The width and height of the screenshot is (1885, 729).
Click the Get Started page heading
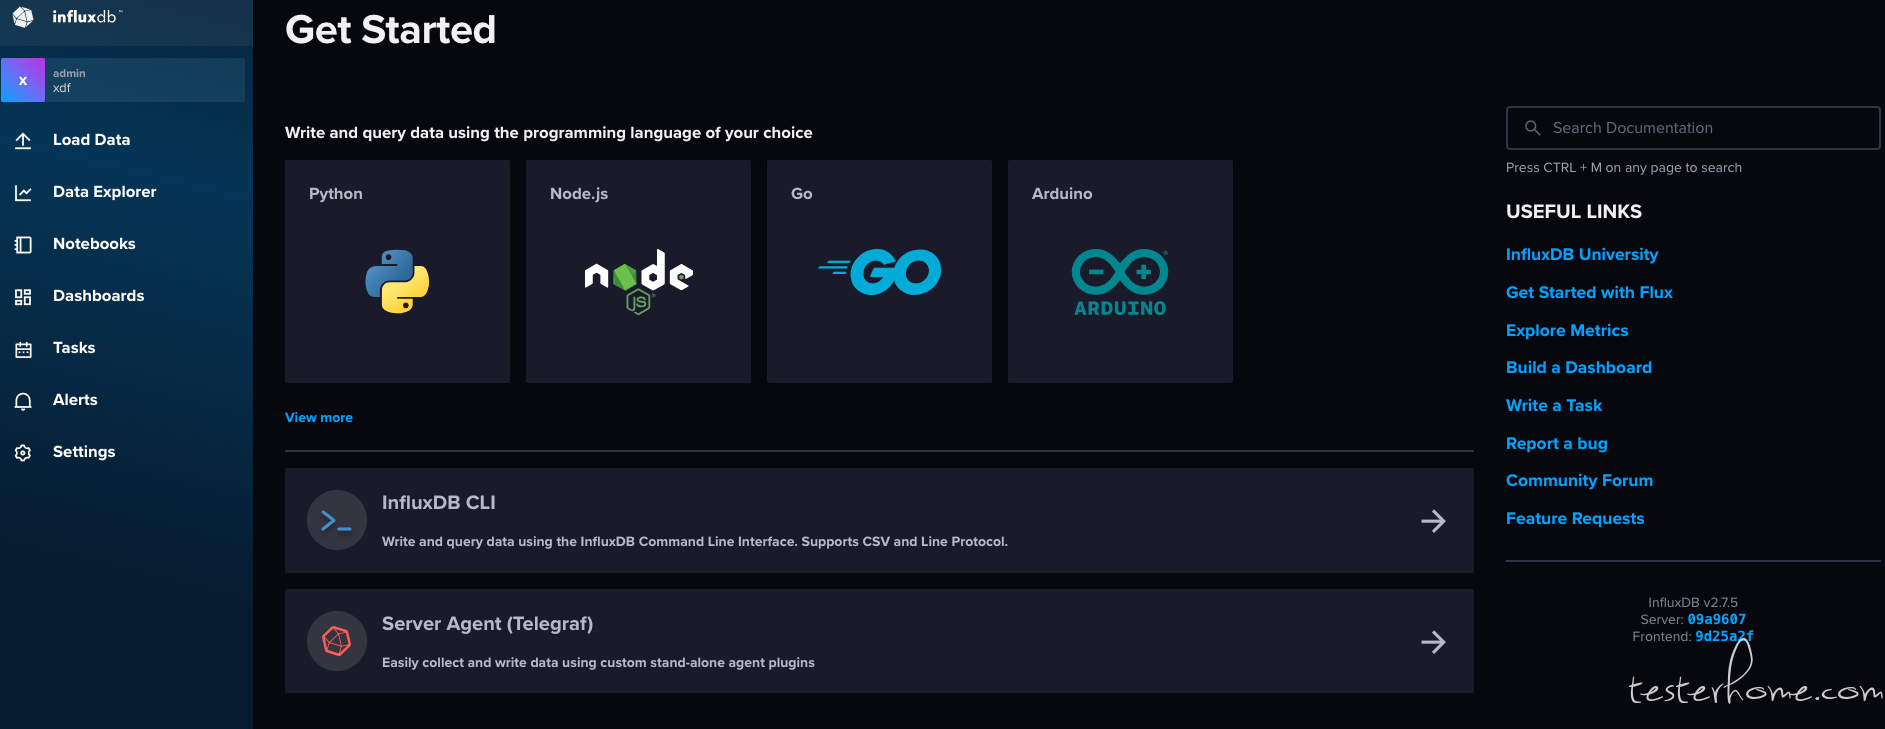pyautogui.click(x=390, y=29)
